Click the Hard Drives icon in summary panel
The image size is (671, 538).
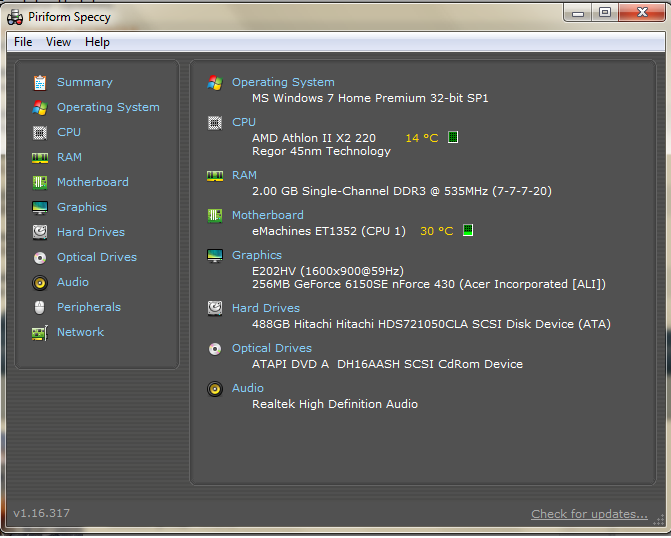coord(215,308)
